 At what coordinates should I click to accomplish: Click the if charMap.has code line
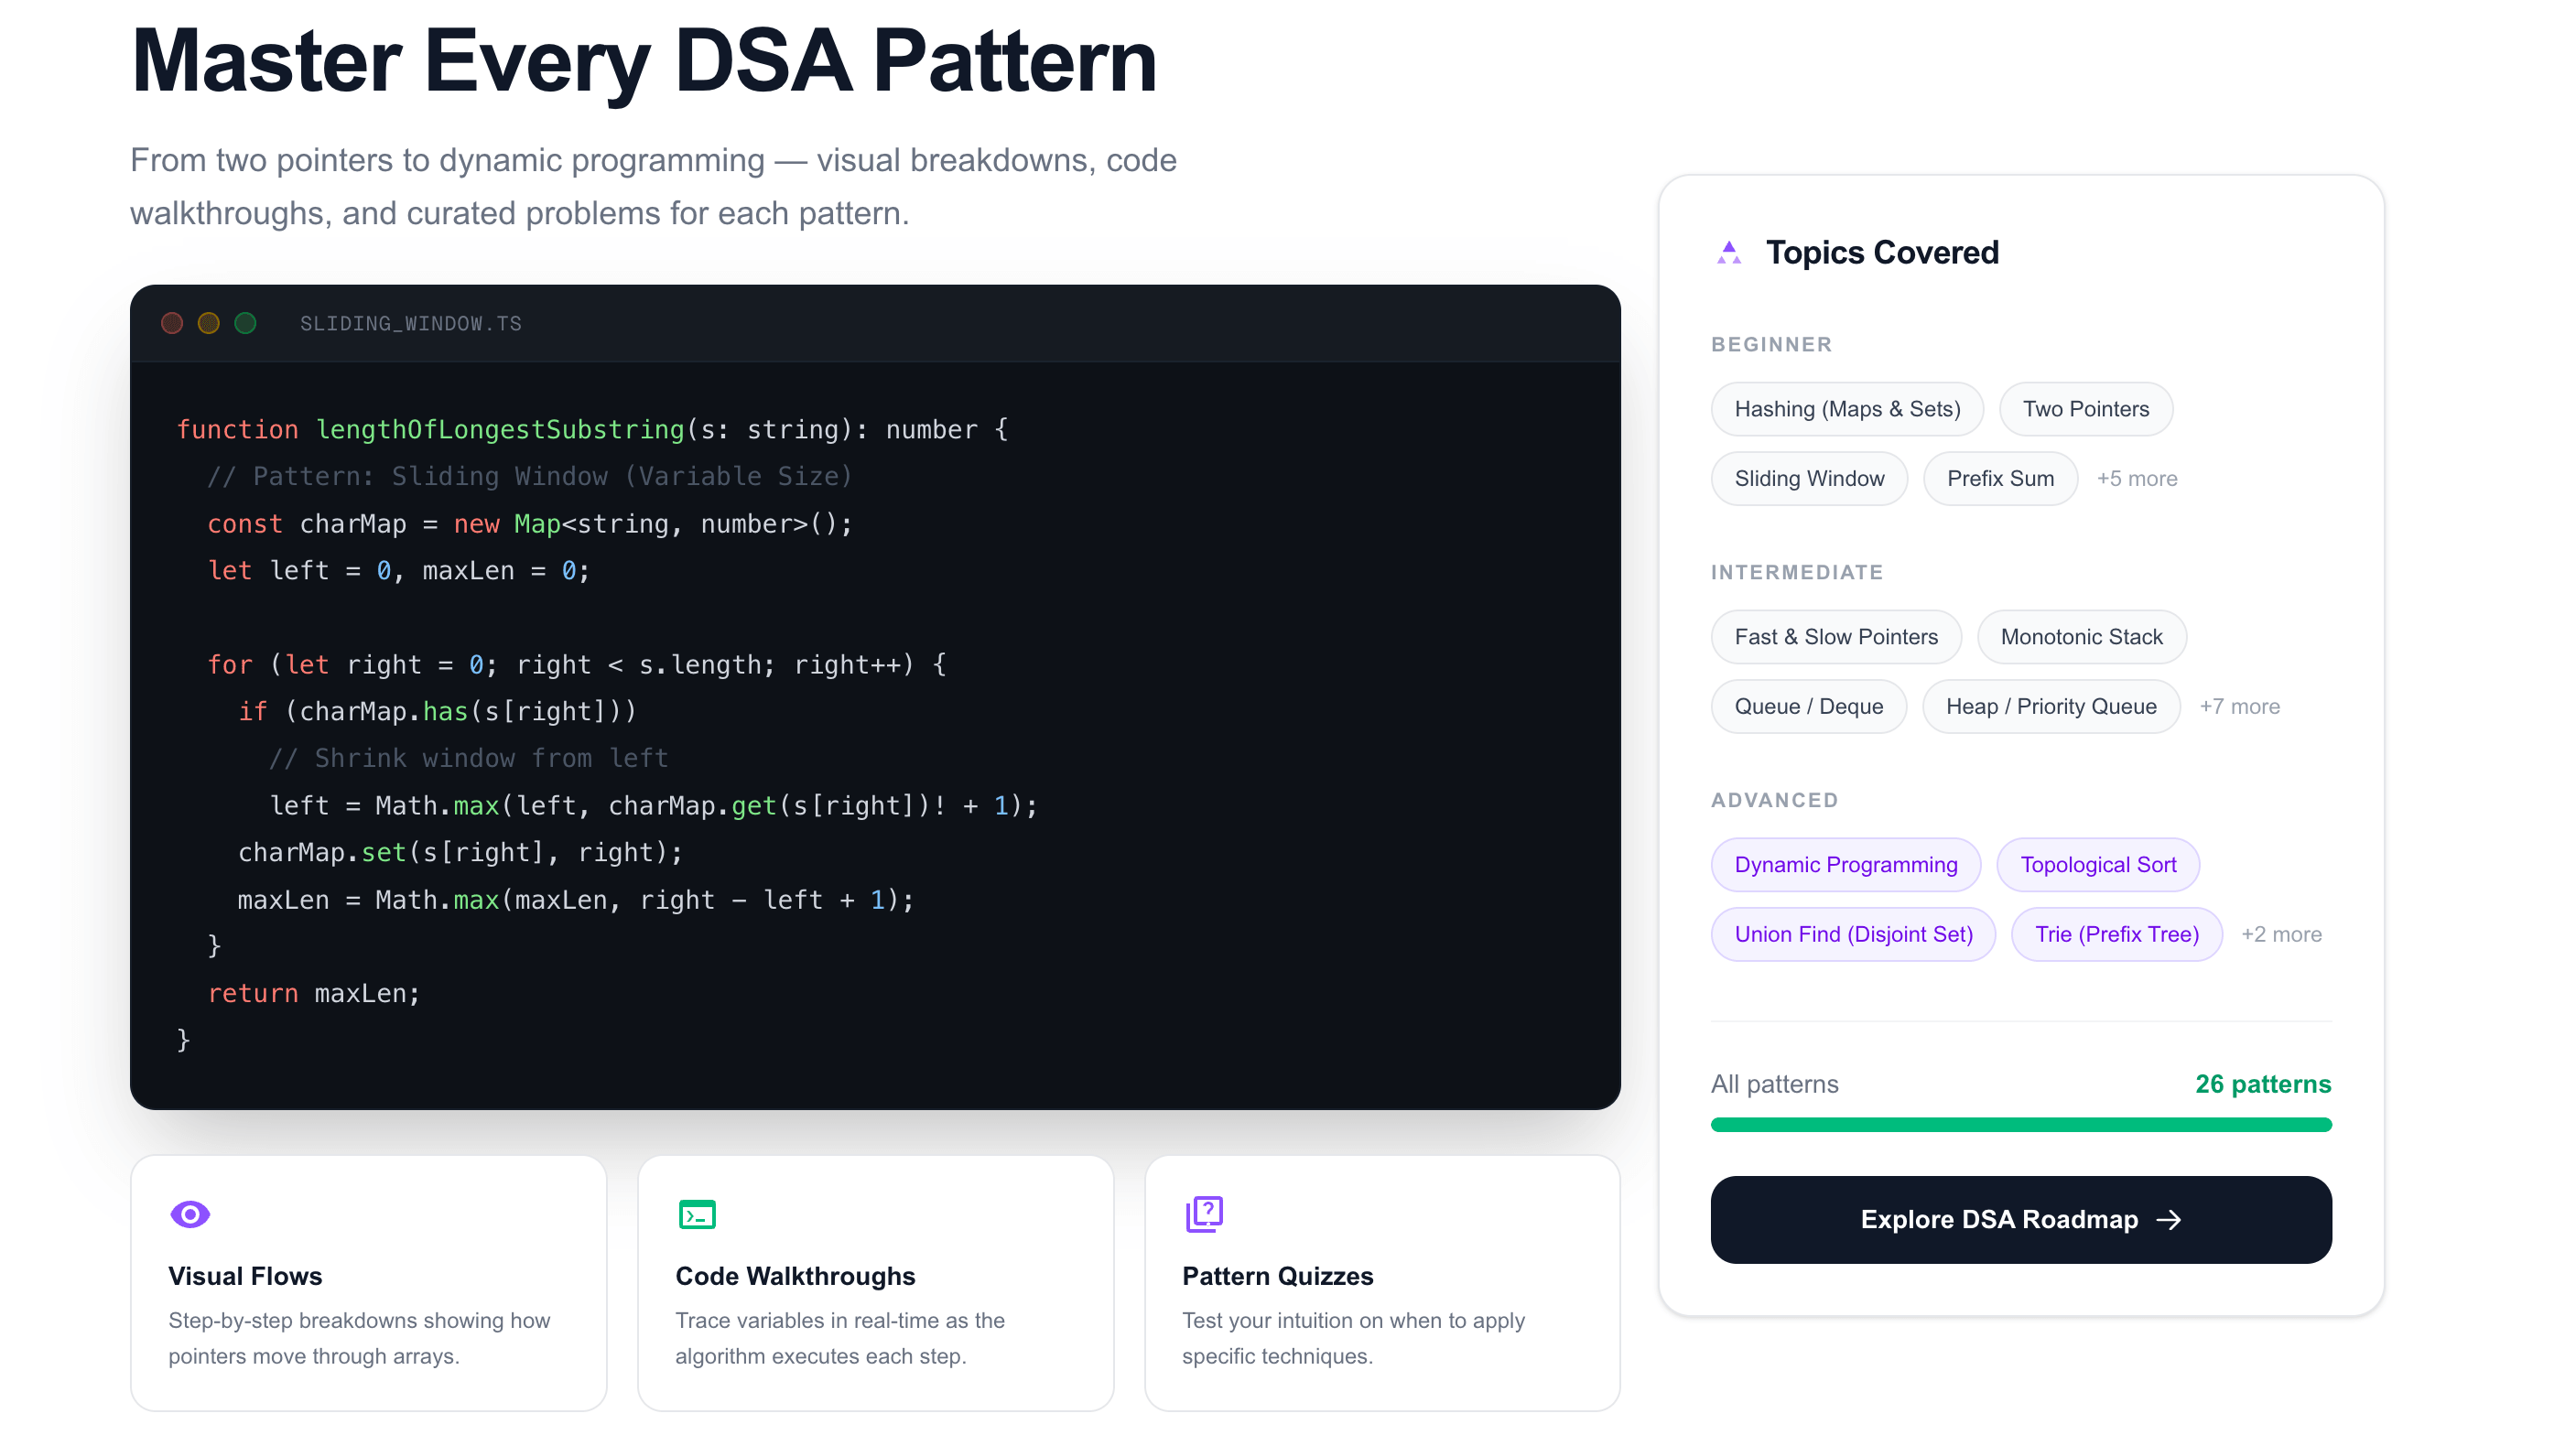tap(437, 712)
